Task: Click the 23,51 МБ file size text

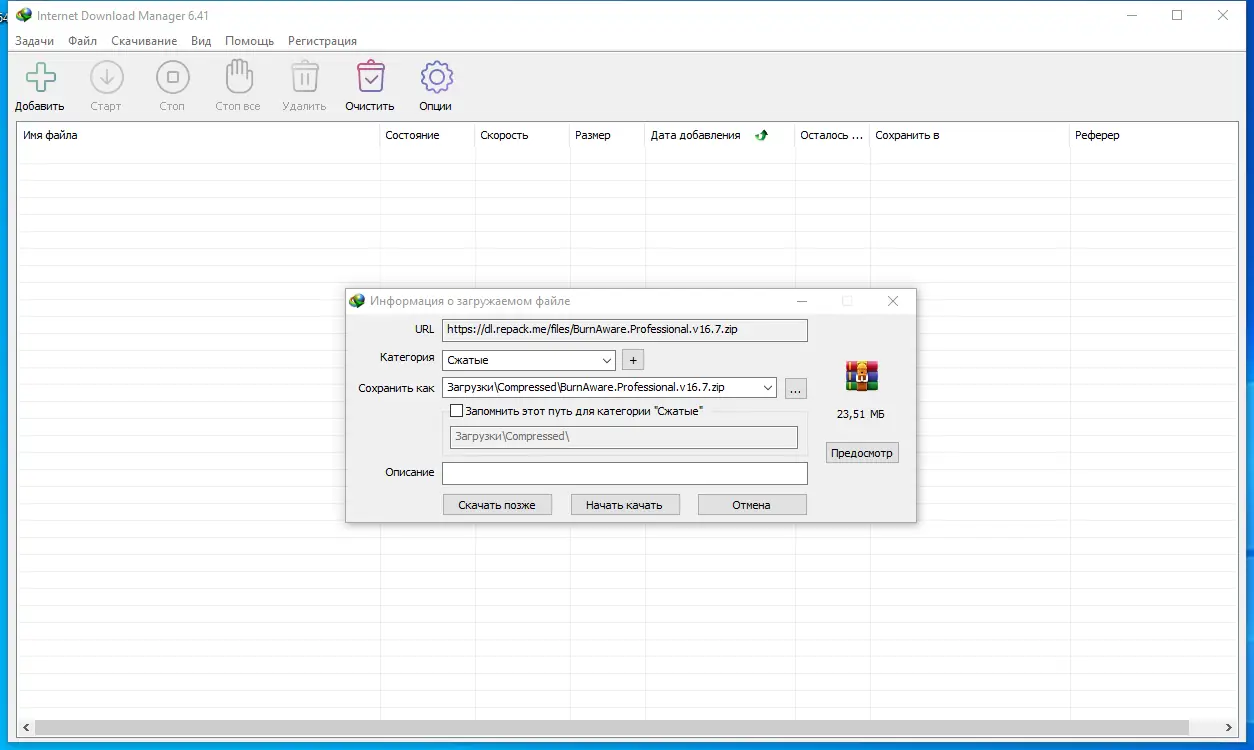Action: 860,414
